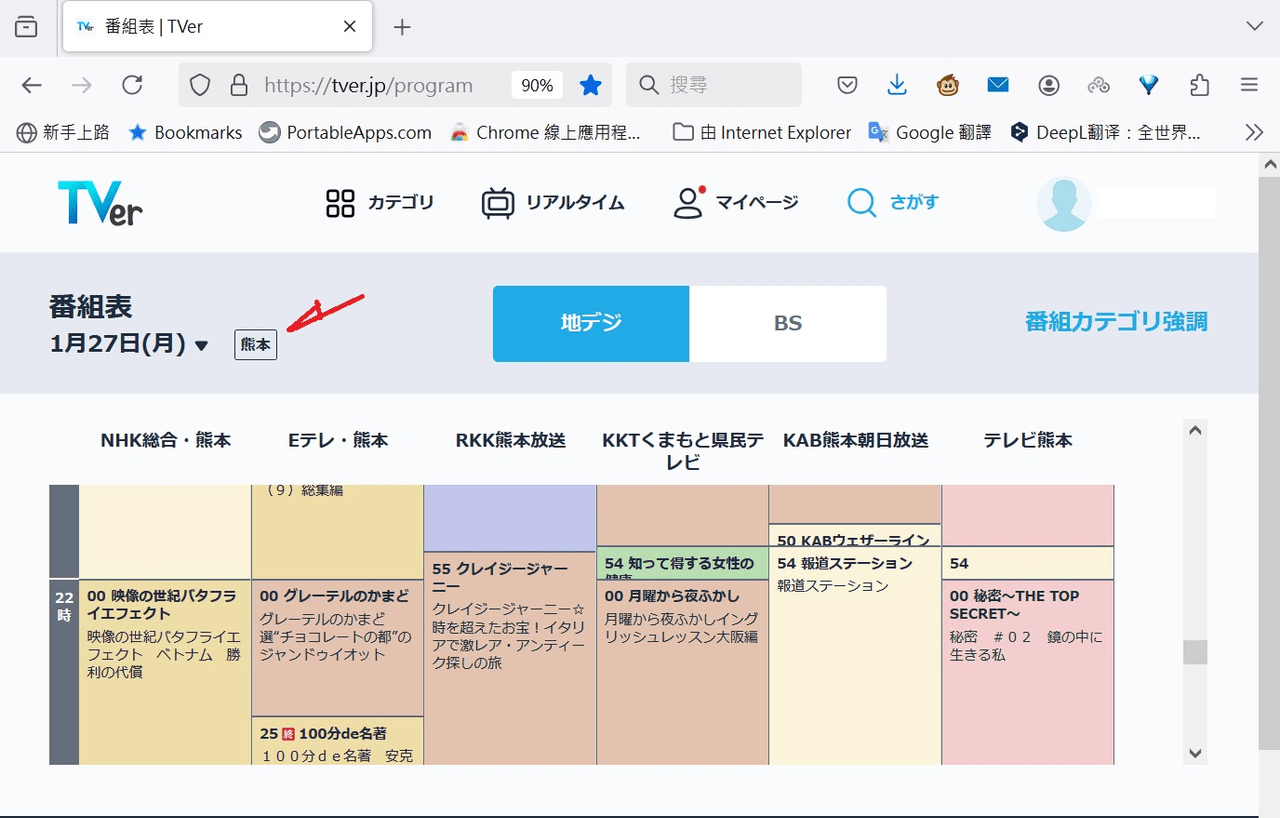The width and height of the screenshot is (1280, 818).
Task: Click the 熊本 region button
Action: (x=256, y=344)
